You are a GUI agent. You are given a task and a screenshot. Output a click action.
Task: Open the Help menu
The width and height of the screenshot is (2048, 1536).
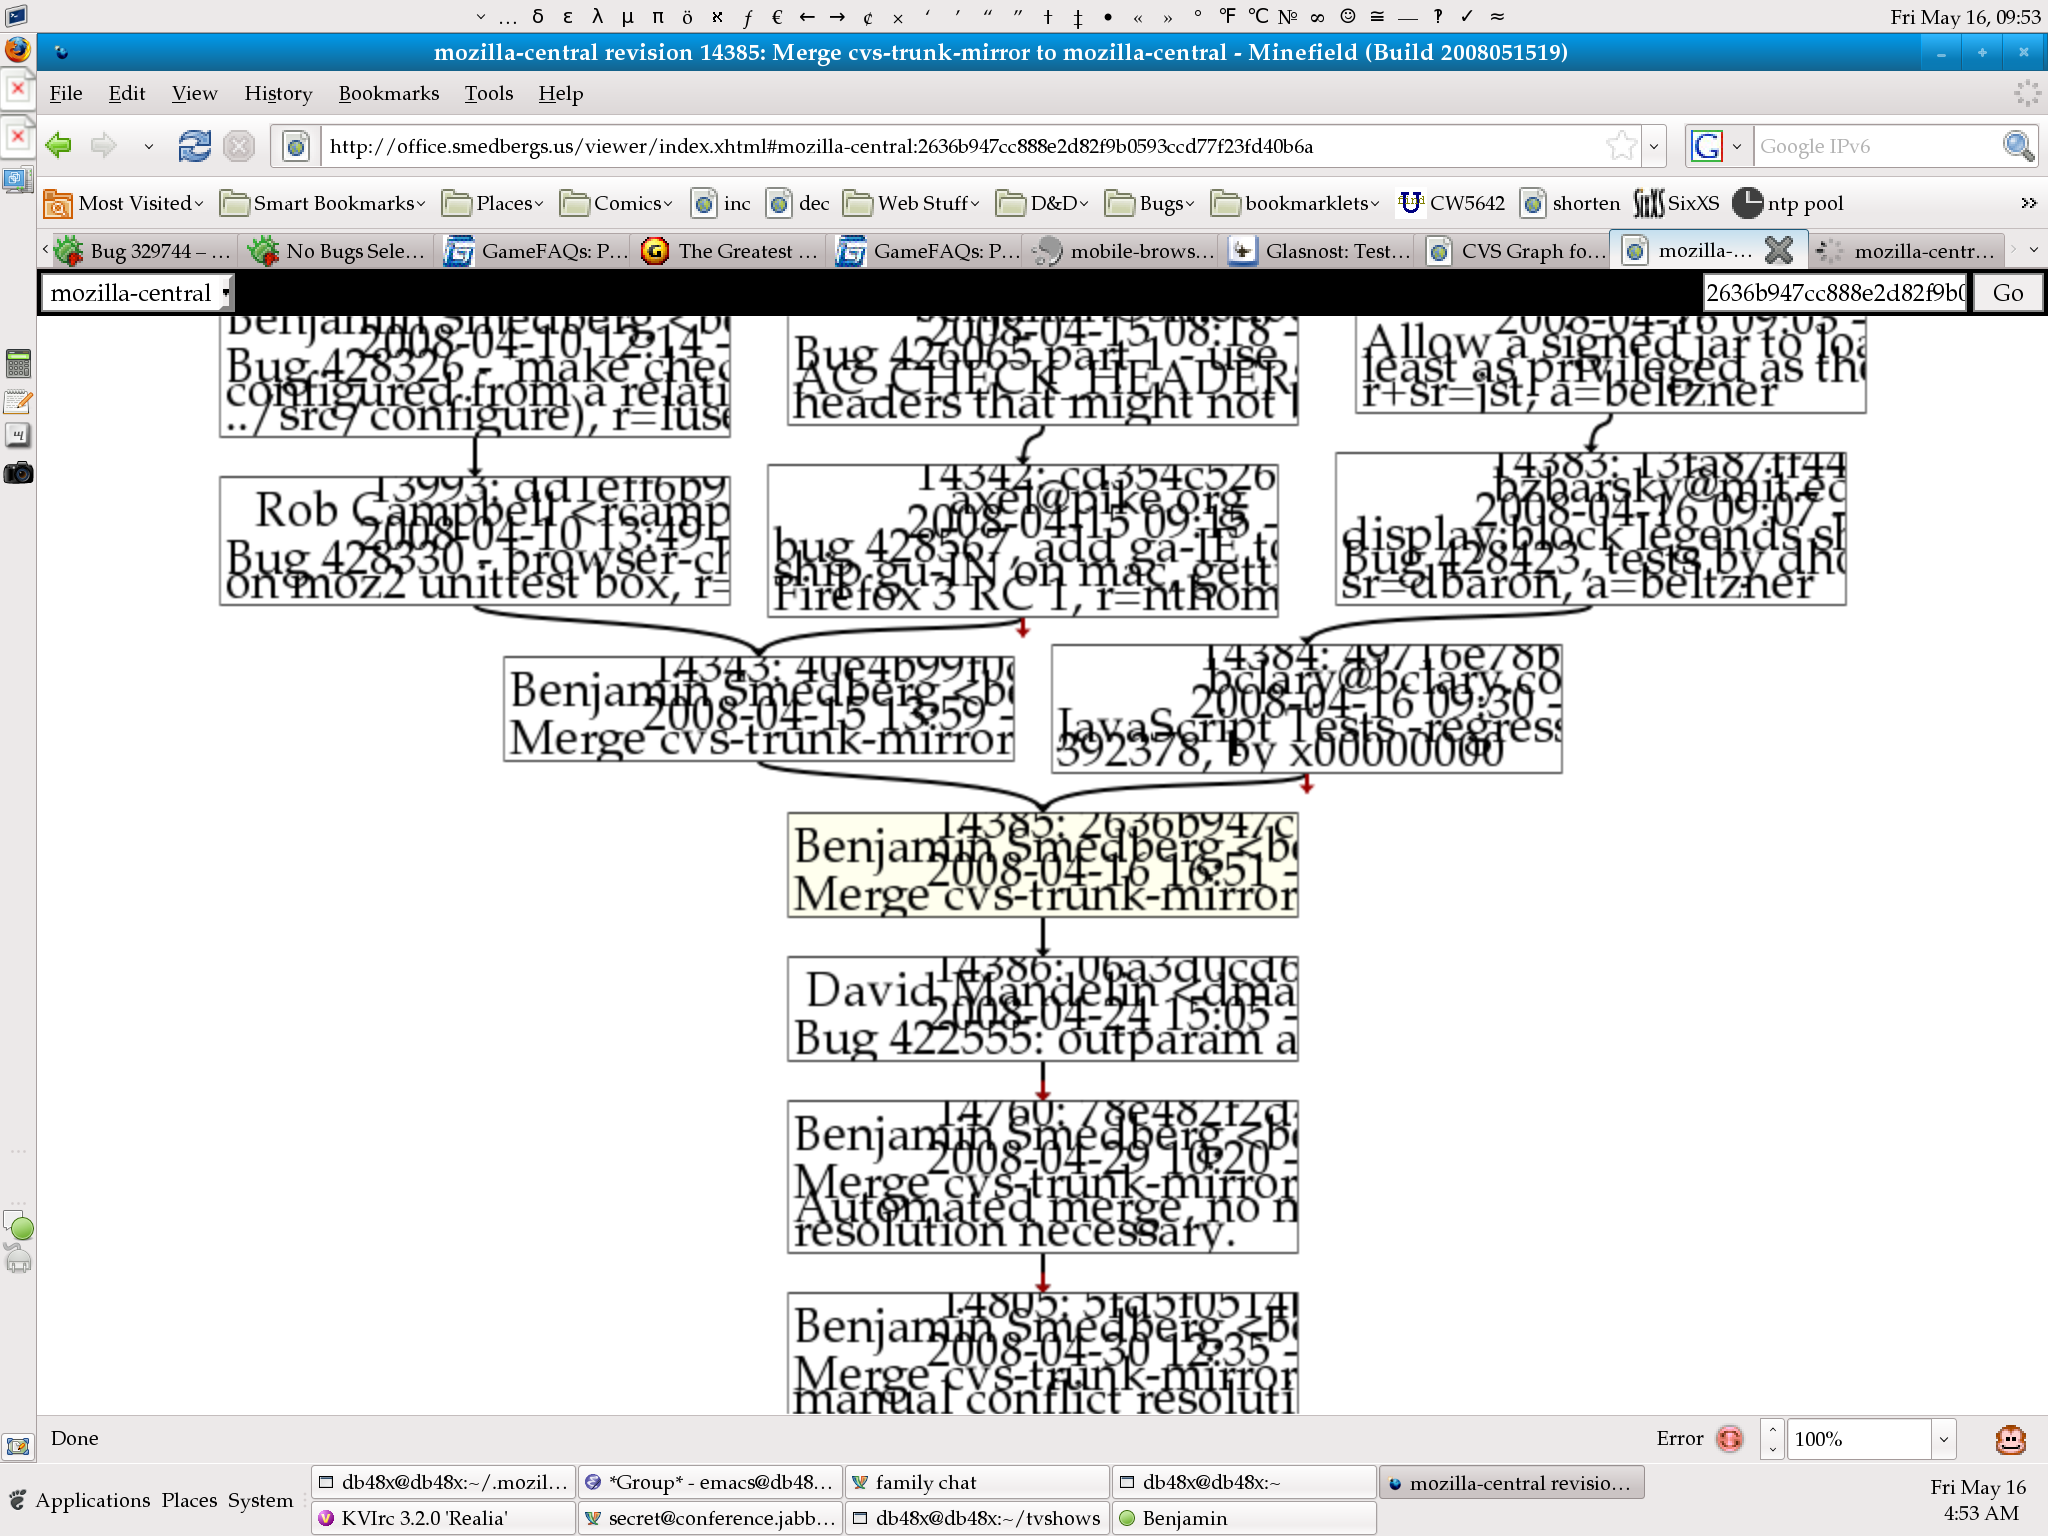[561, 93]
